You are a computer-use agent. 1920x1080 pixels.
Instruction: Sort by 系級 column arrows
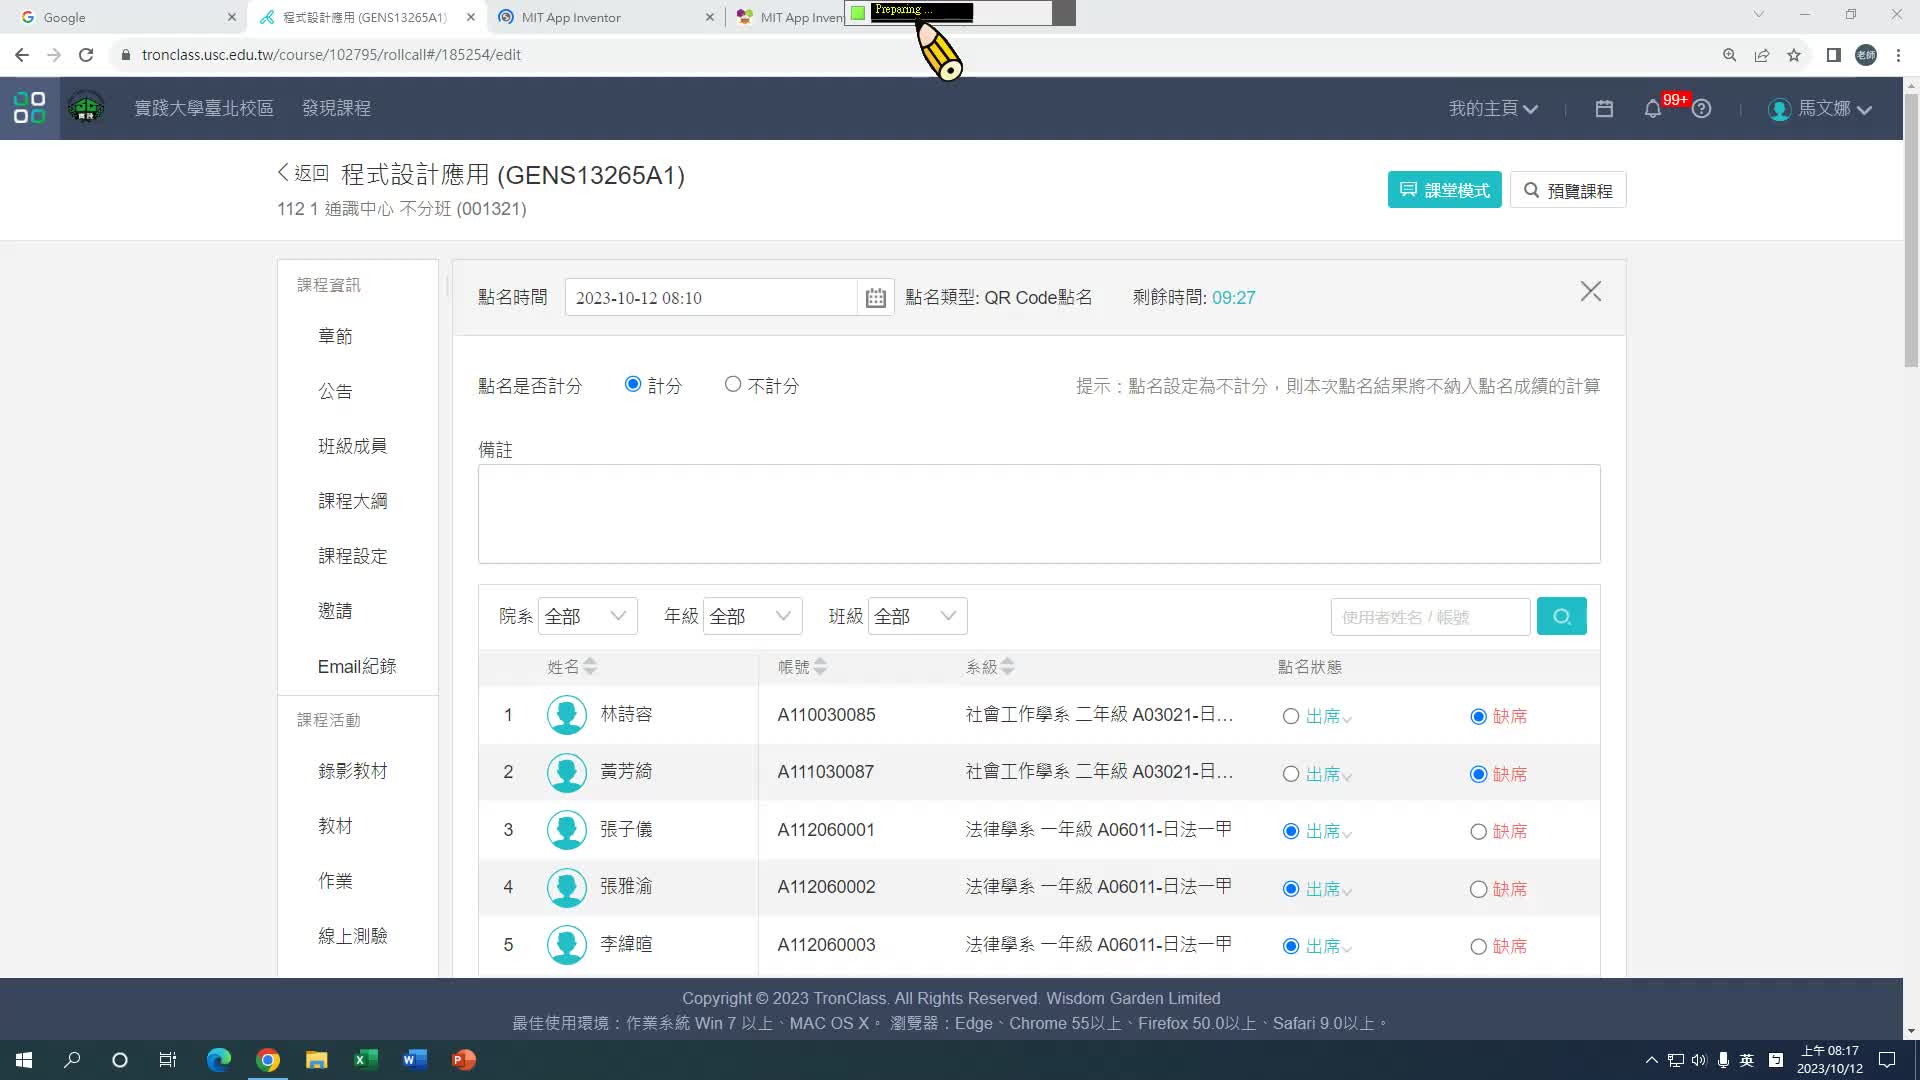tap(1007, 667)
